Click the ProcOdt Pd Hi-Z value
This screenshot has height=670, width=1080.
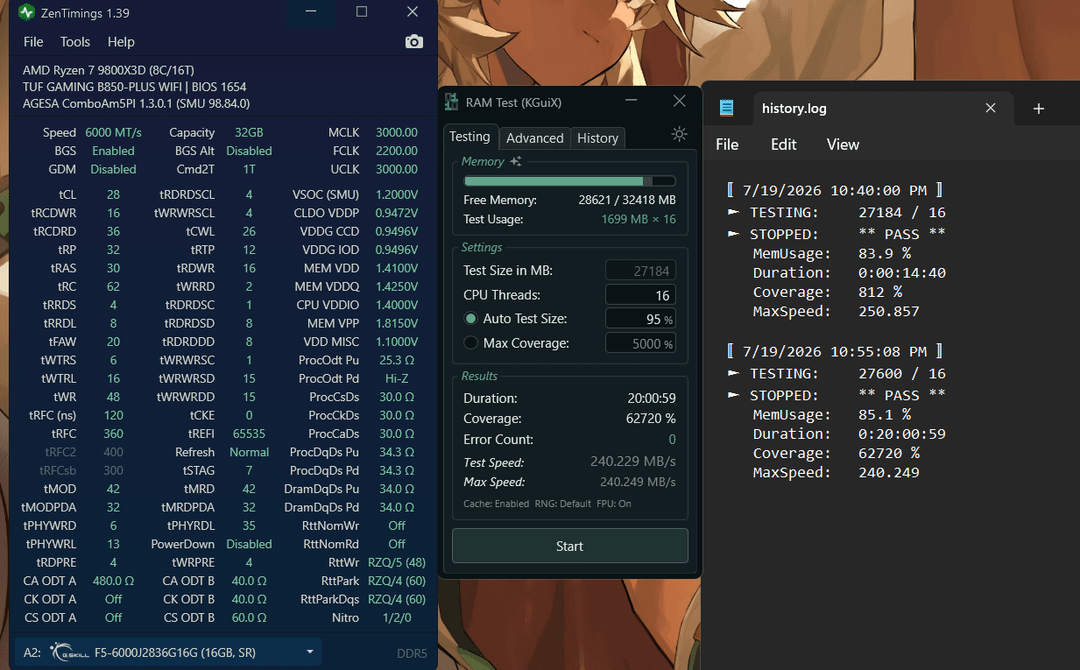click(x=396, y=379)
